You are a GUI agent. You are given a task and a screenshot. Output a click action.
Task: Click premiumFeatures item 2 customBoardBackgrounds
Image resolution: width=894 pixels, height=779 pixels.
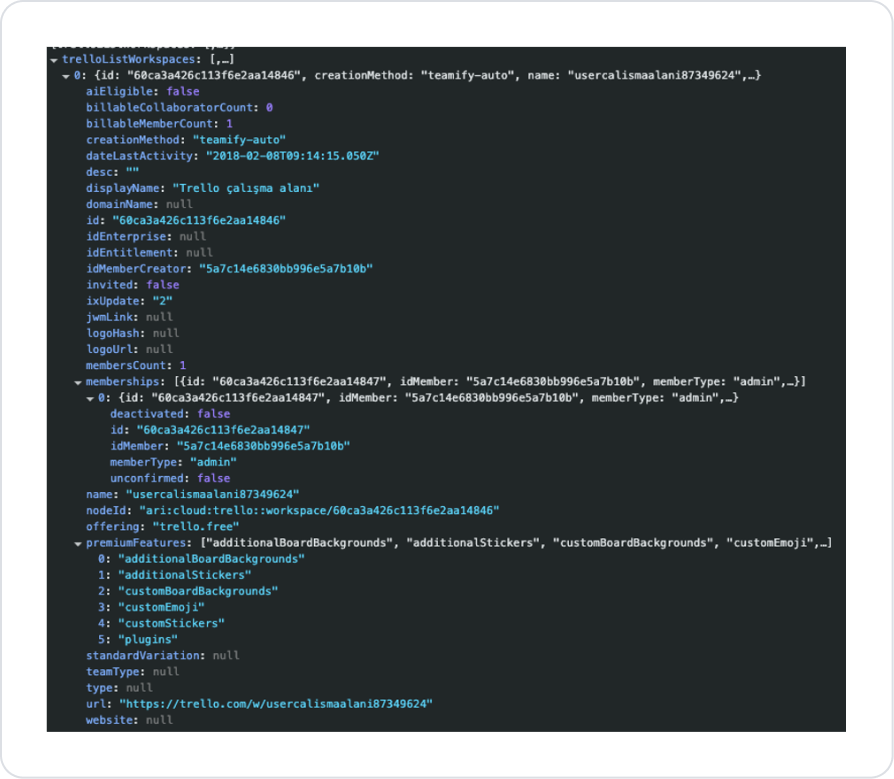[x=188, y=591]
